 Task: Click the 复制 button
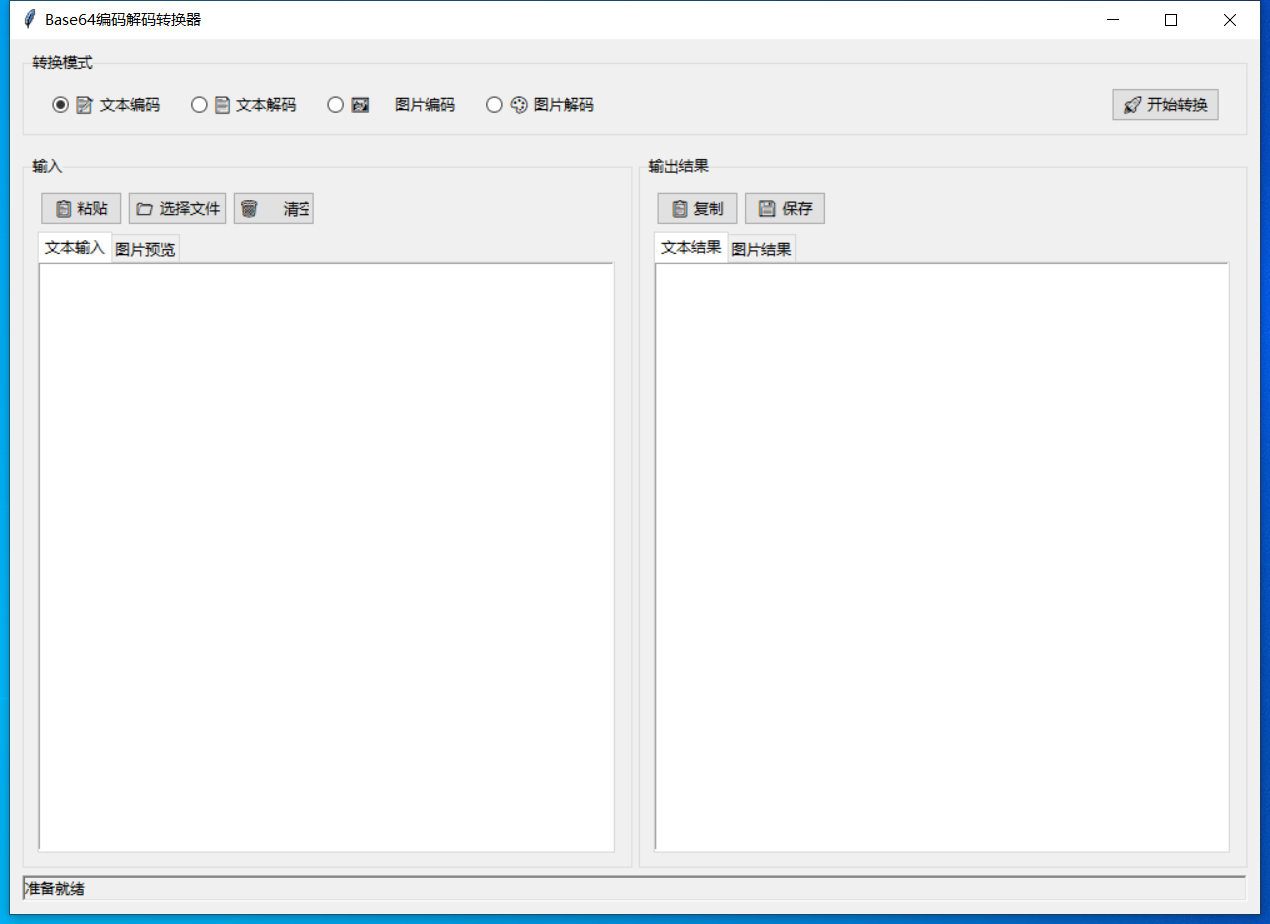[x=697, y=209]
